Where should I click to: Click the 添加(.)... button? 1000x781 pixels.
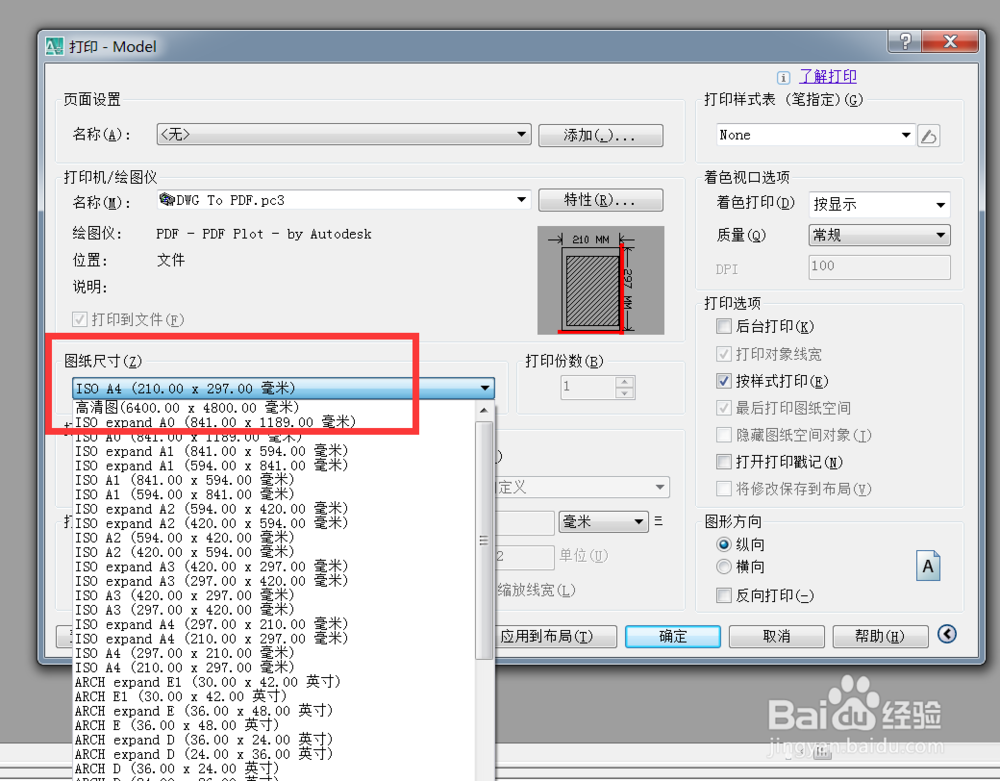tap(600, 135)
